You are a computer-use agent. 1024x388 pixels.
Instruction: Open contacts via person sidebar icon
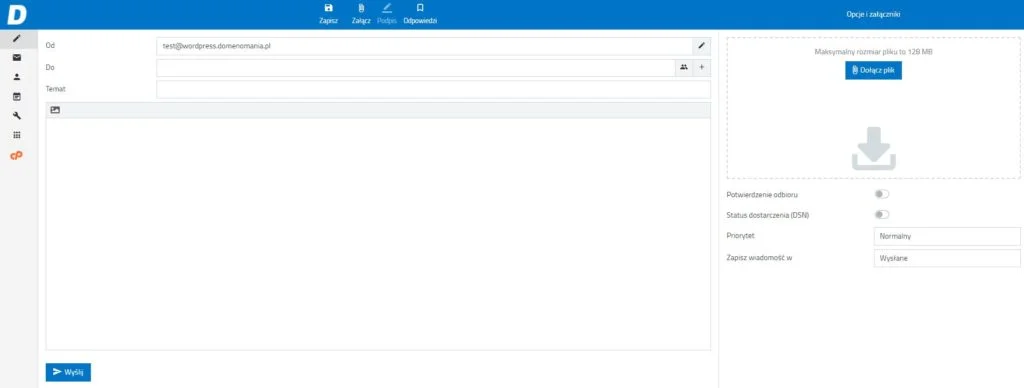pos(17,76)
